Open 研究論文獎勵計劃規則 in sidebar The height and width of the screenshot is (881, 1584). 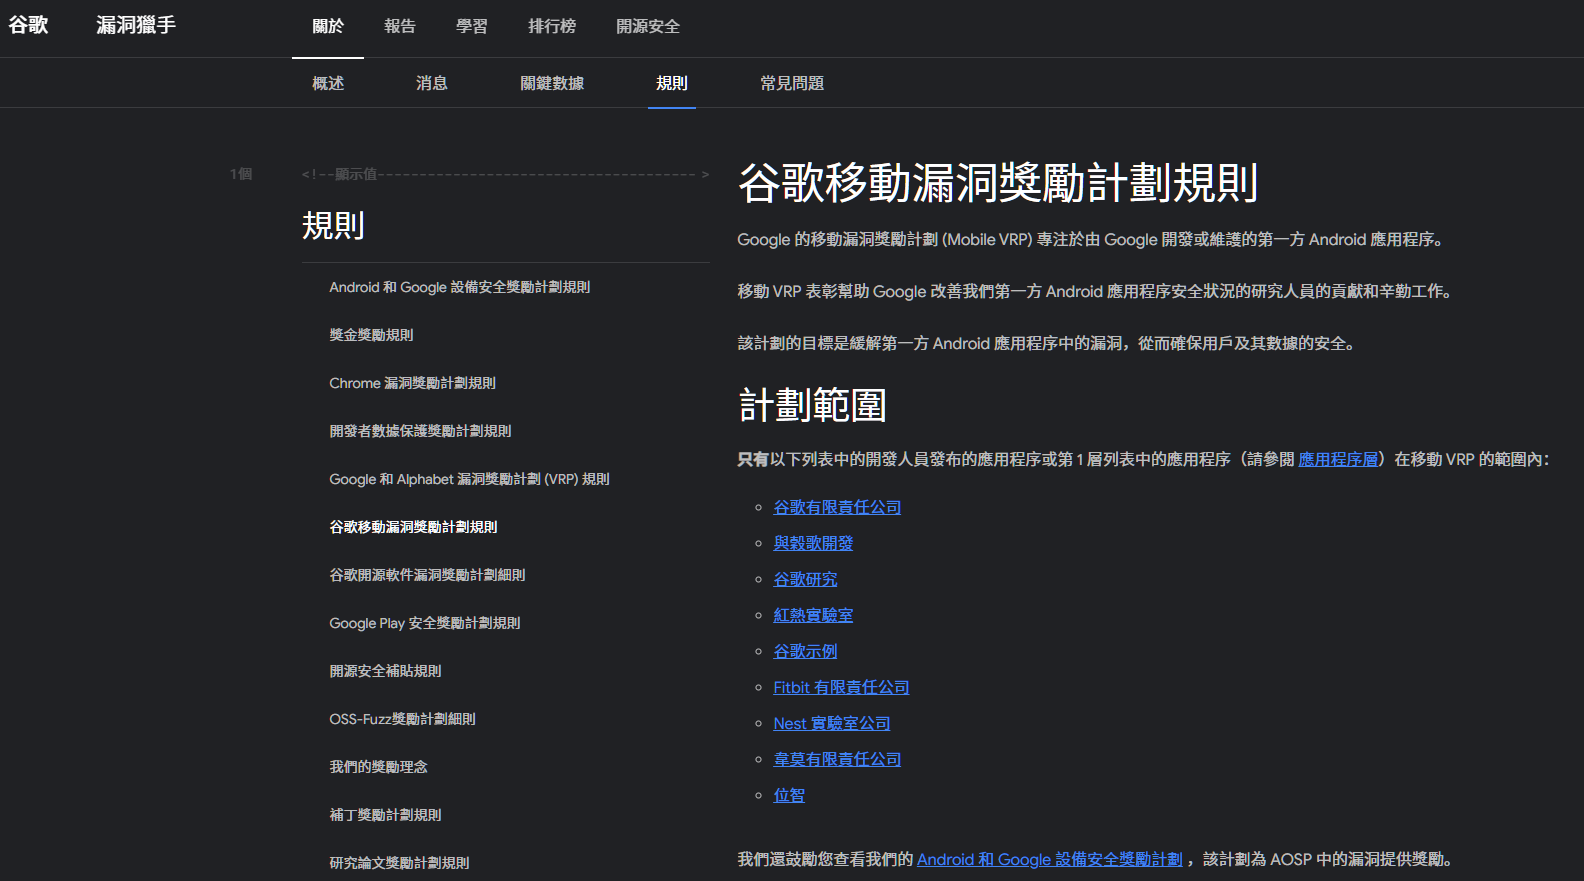tap(399, 863)
